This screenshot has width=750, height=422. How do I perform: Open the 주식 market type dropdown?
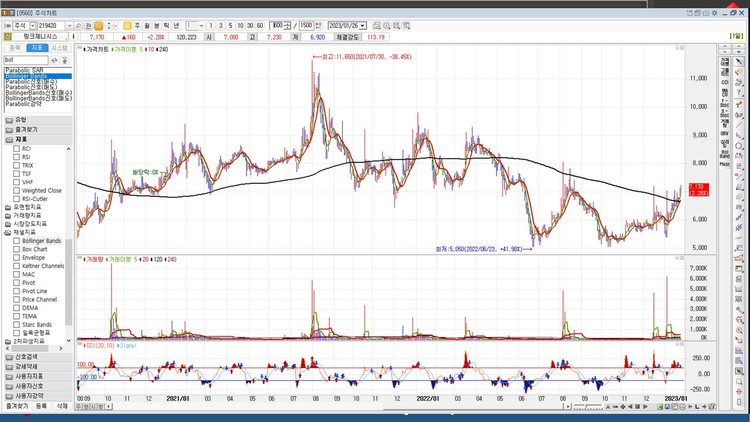pos(33,25)
